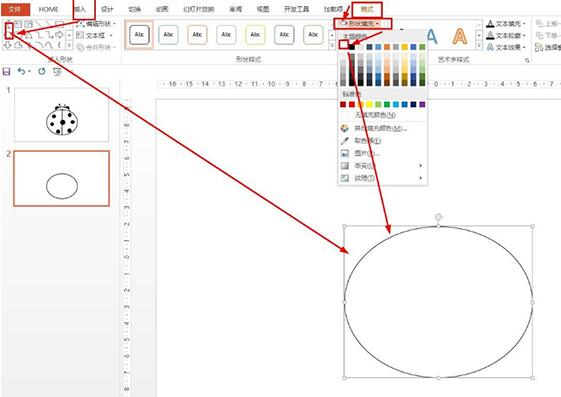Image resolution: width=561 pixels, height=397 pixels.
Task: Open 文本轮廓 text outline dropdown
Action: click(x=506, y=35)
